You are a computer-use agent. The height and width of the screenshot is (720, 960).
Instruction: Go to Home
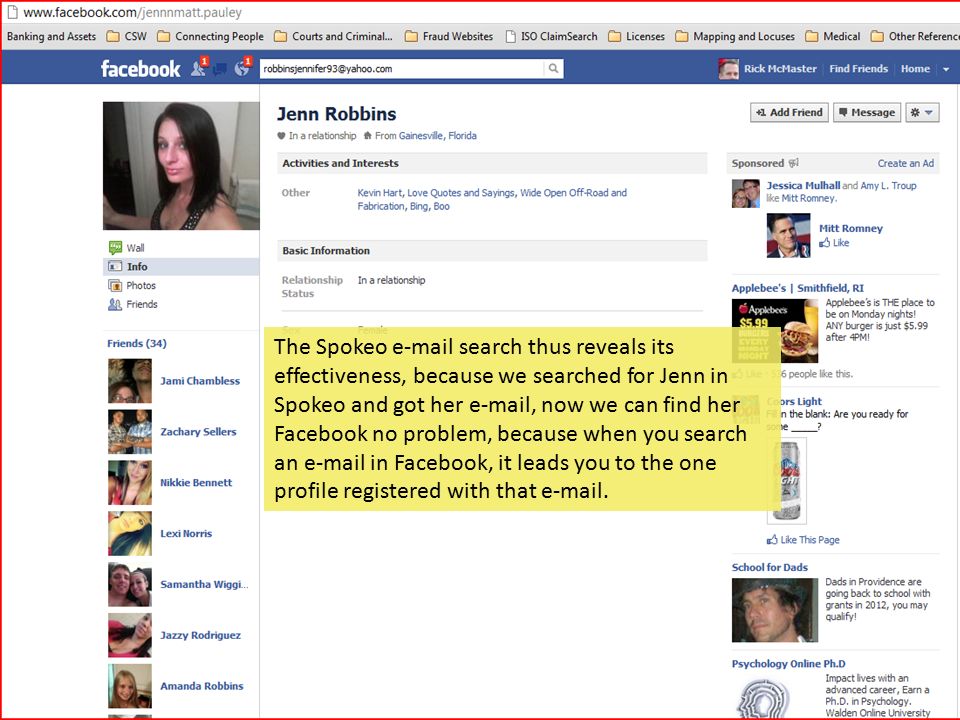click(915, 69)
